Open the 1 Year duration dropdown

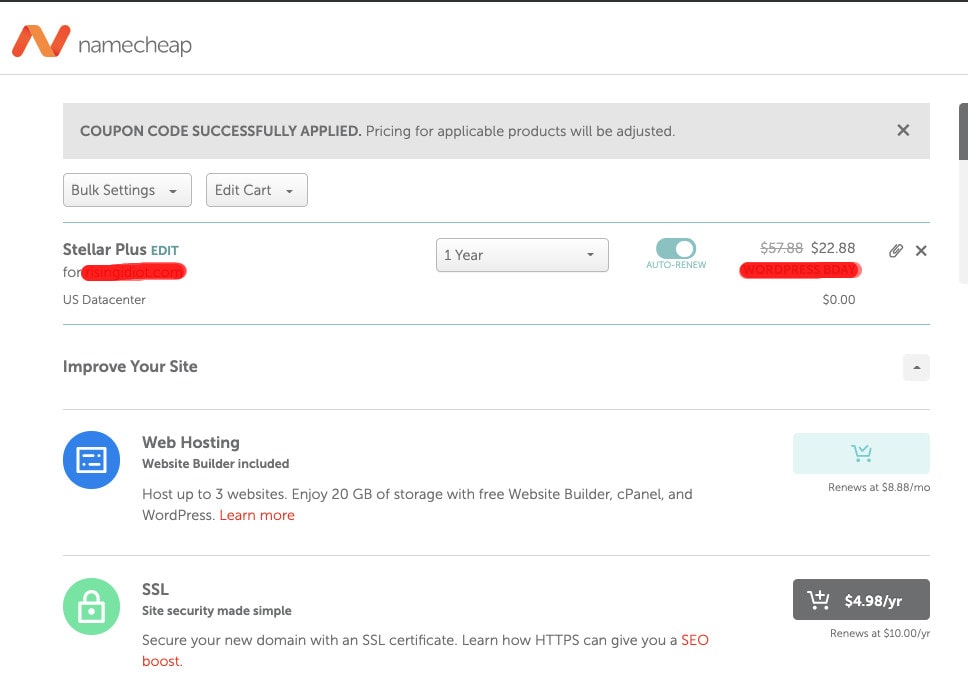[x=522, y=255]
